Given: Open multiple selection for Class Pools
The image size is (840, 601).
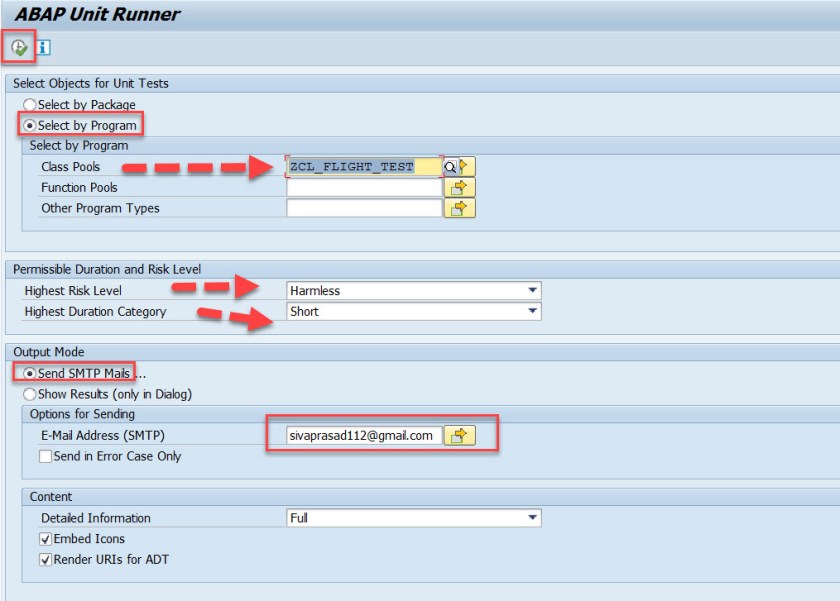Looking at the screenshot, I should [x=467, y=167].
